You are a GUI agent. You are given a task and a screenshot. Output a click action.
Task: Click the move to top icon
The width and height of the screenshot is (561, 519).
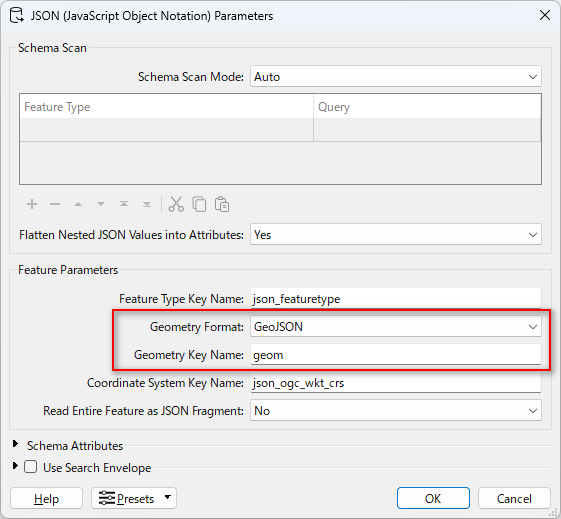[124, 204]
